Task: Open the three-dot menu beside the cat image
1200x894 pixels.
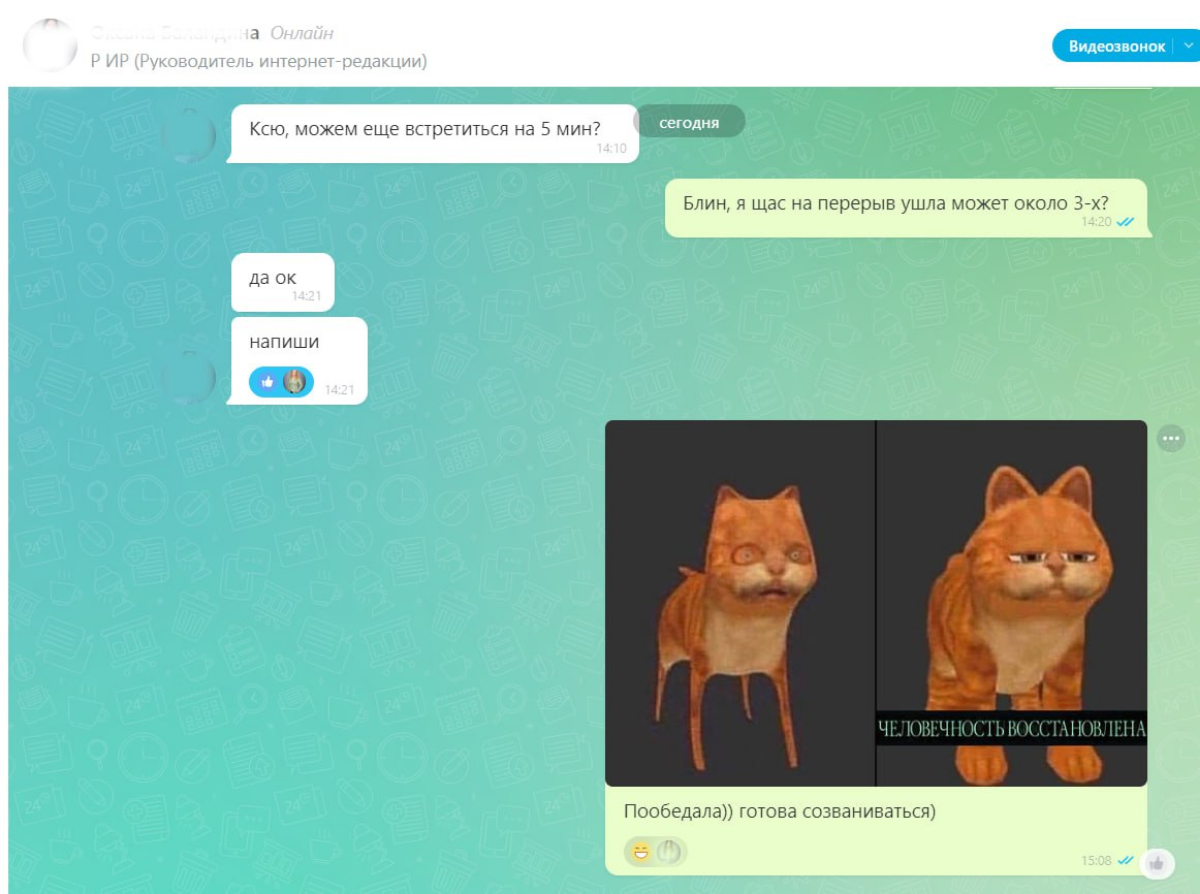Action: point(1171,438)
